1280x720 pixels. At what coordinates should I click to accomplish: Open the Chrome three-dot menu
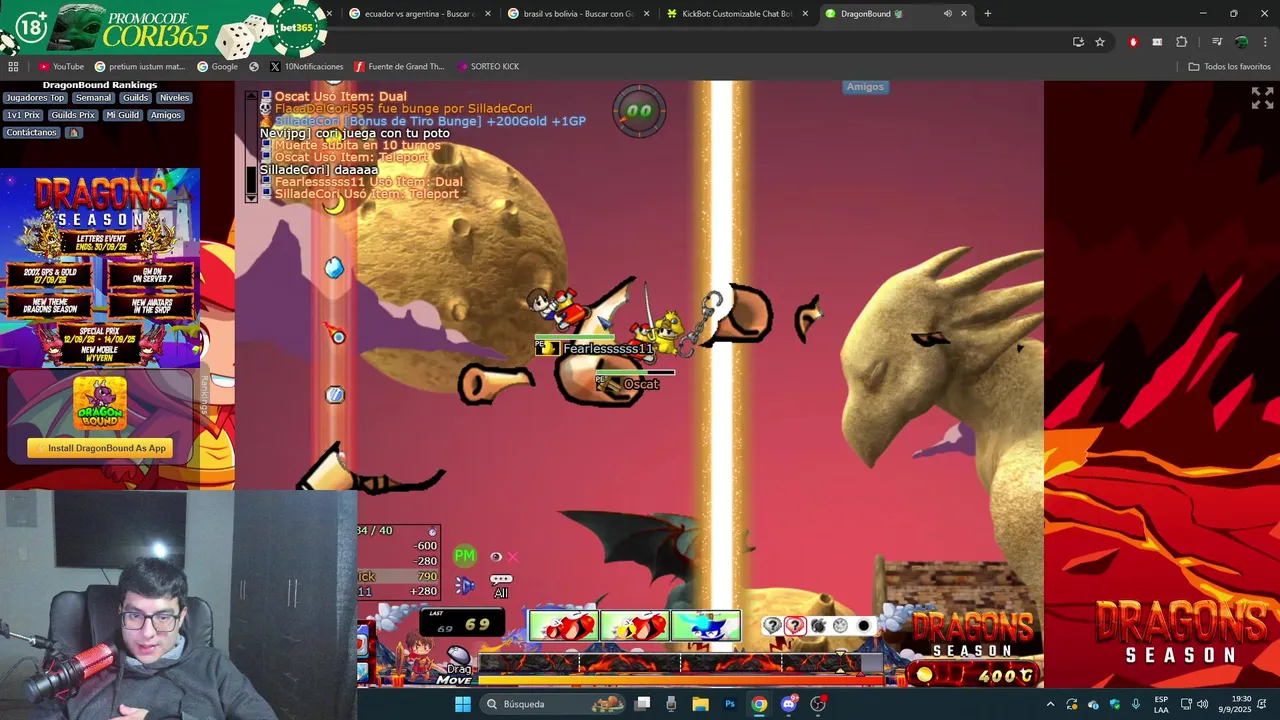(x=1265, y=42)
